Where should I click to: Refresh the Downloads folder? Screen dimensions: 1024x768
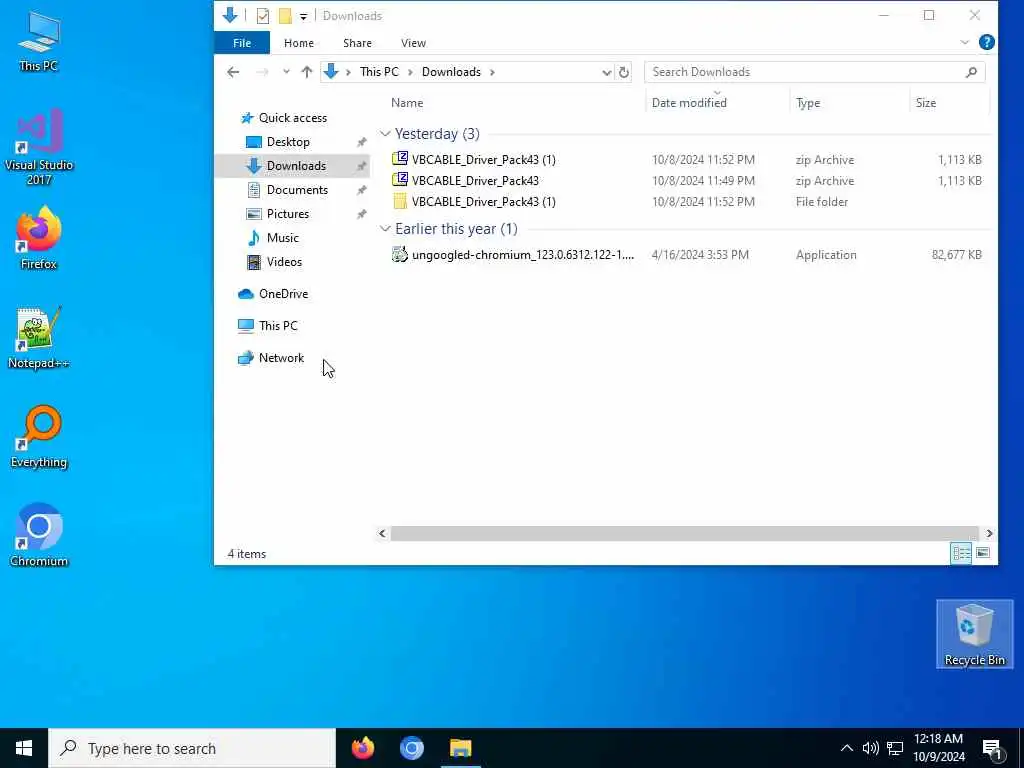624,72
